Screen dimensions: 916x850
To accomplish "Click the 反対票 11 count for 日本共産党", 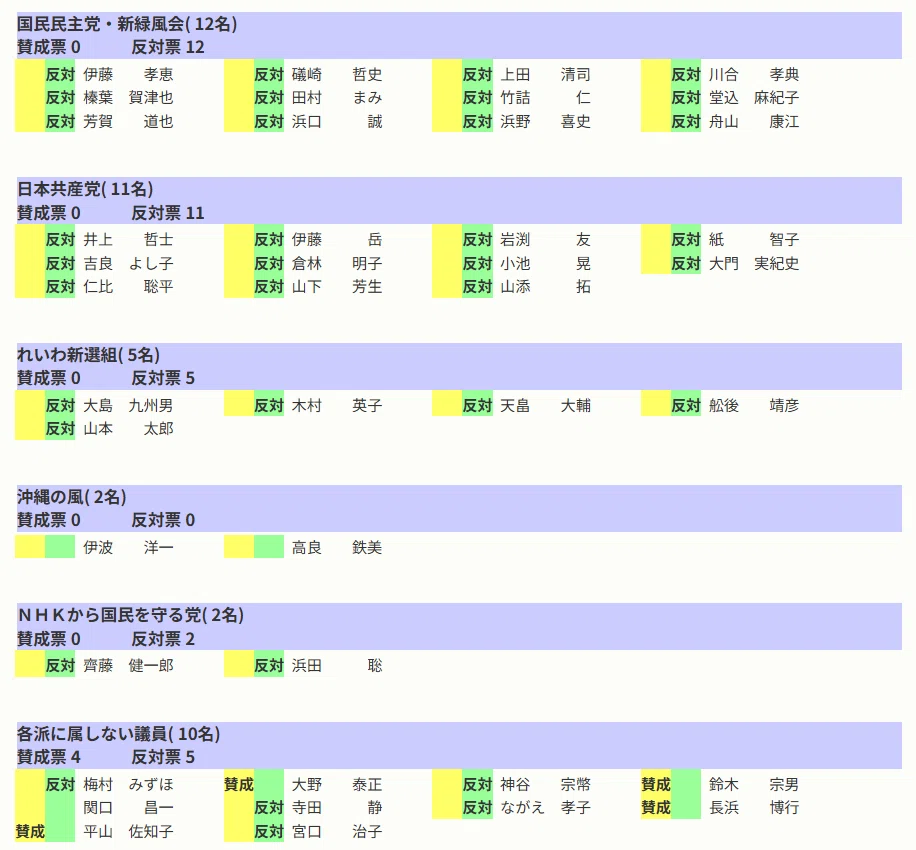I will (168, 213).
